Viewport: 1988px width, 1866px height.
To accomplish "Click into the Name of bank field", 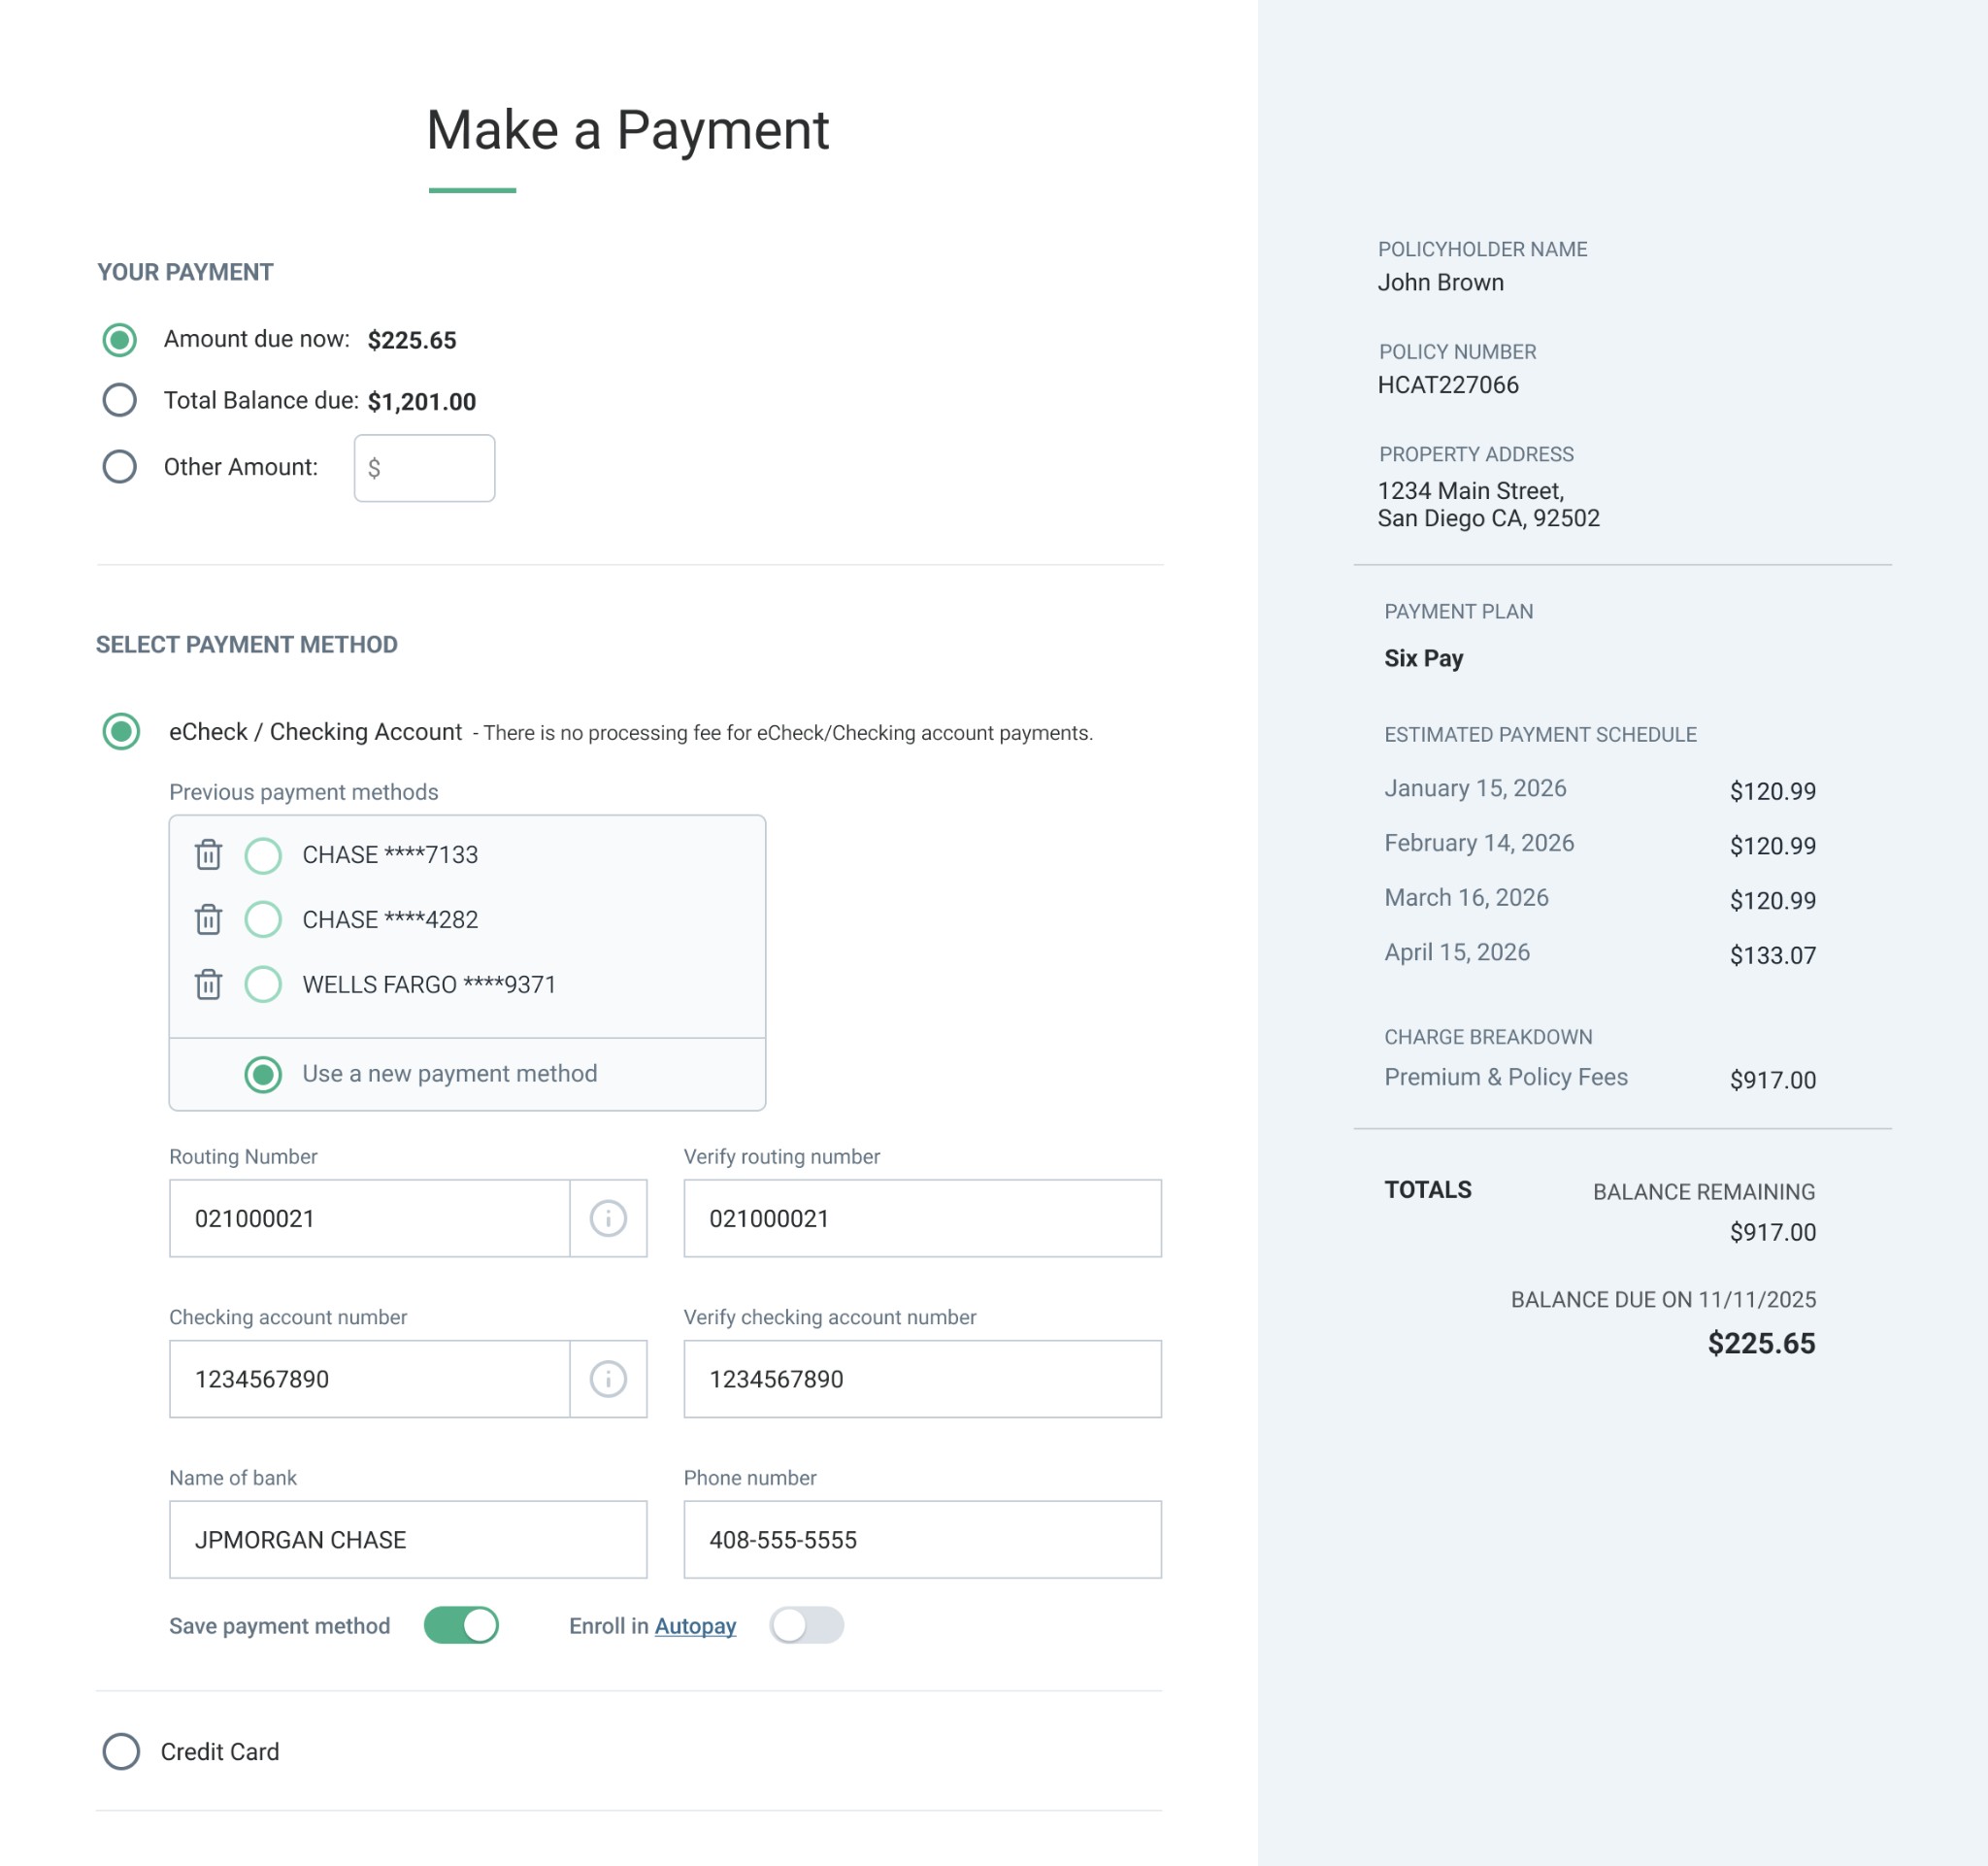I will (406, 1540).
